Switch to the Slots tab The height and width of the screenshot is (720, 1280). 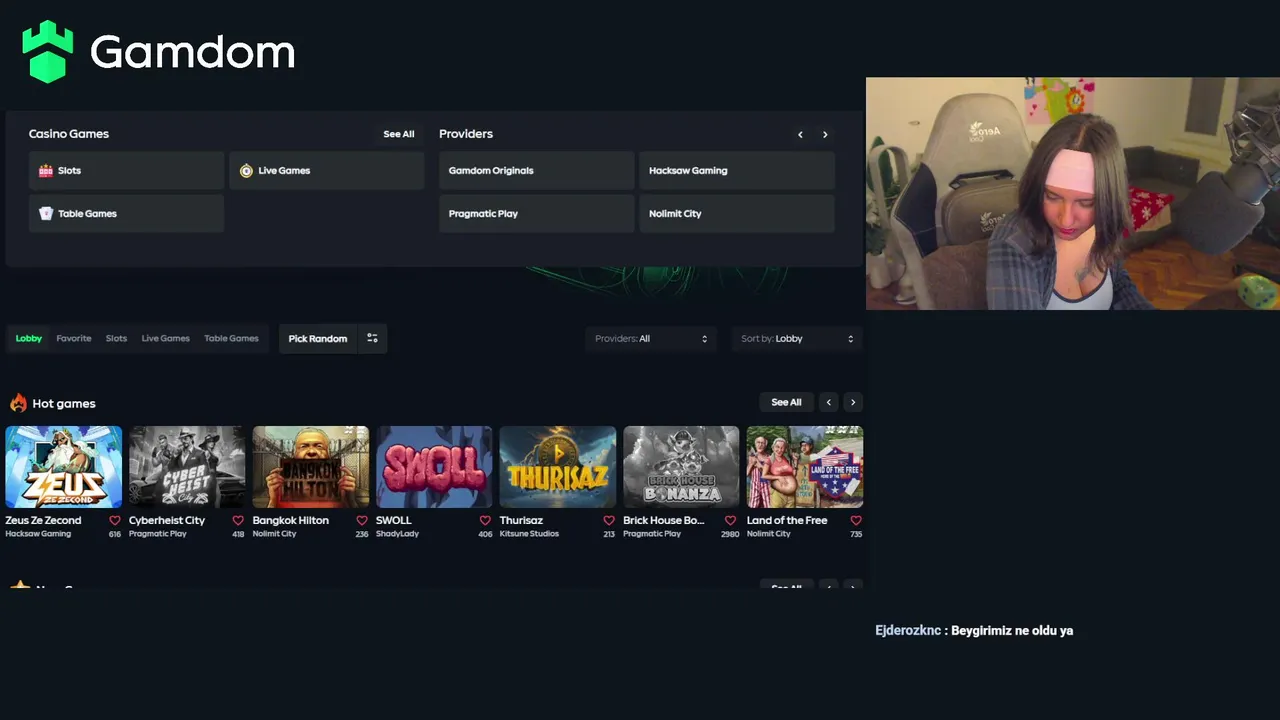click(117, 339)
